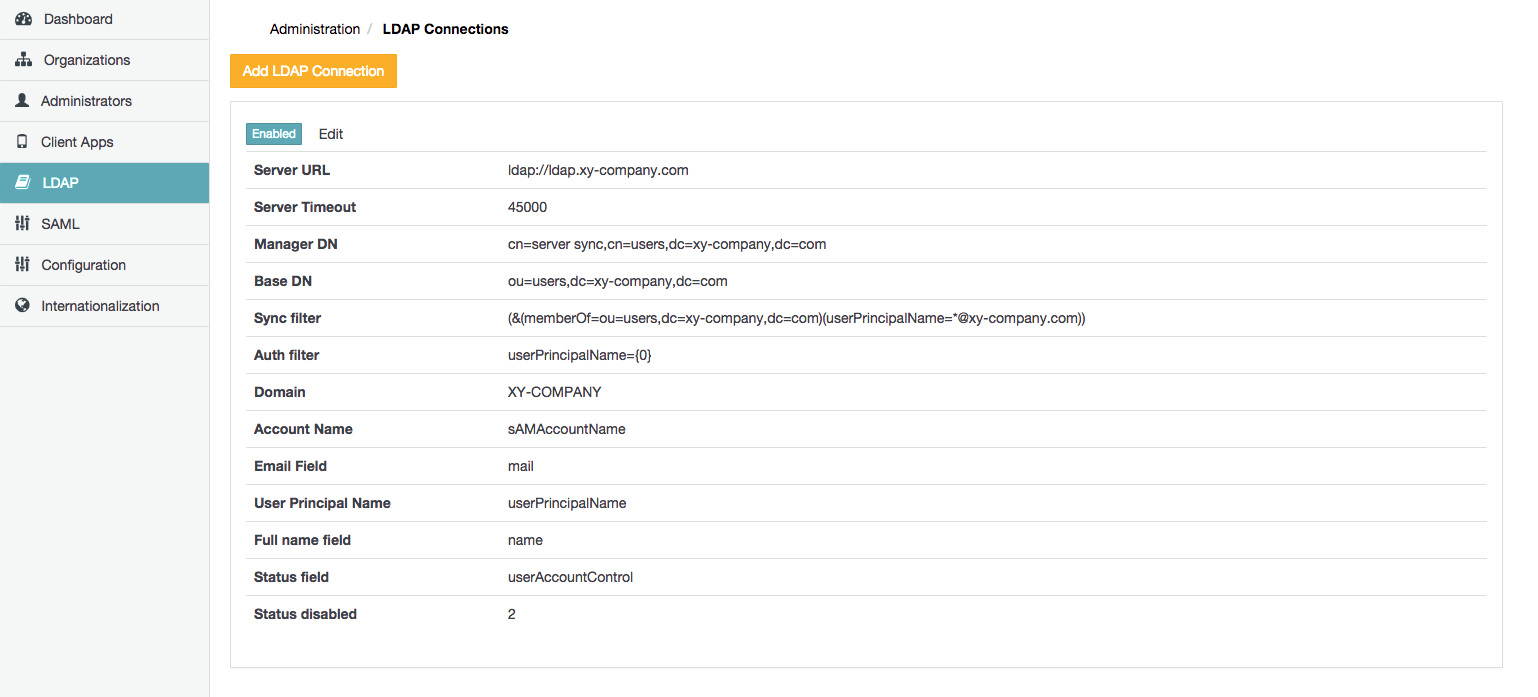Click the Client Apps mobile icon
The image size is (1538, 697).
click(22, 142)
